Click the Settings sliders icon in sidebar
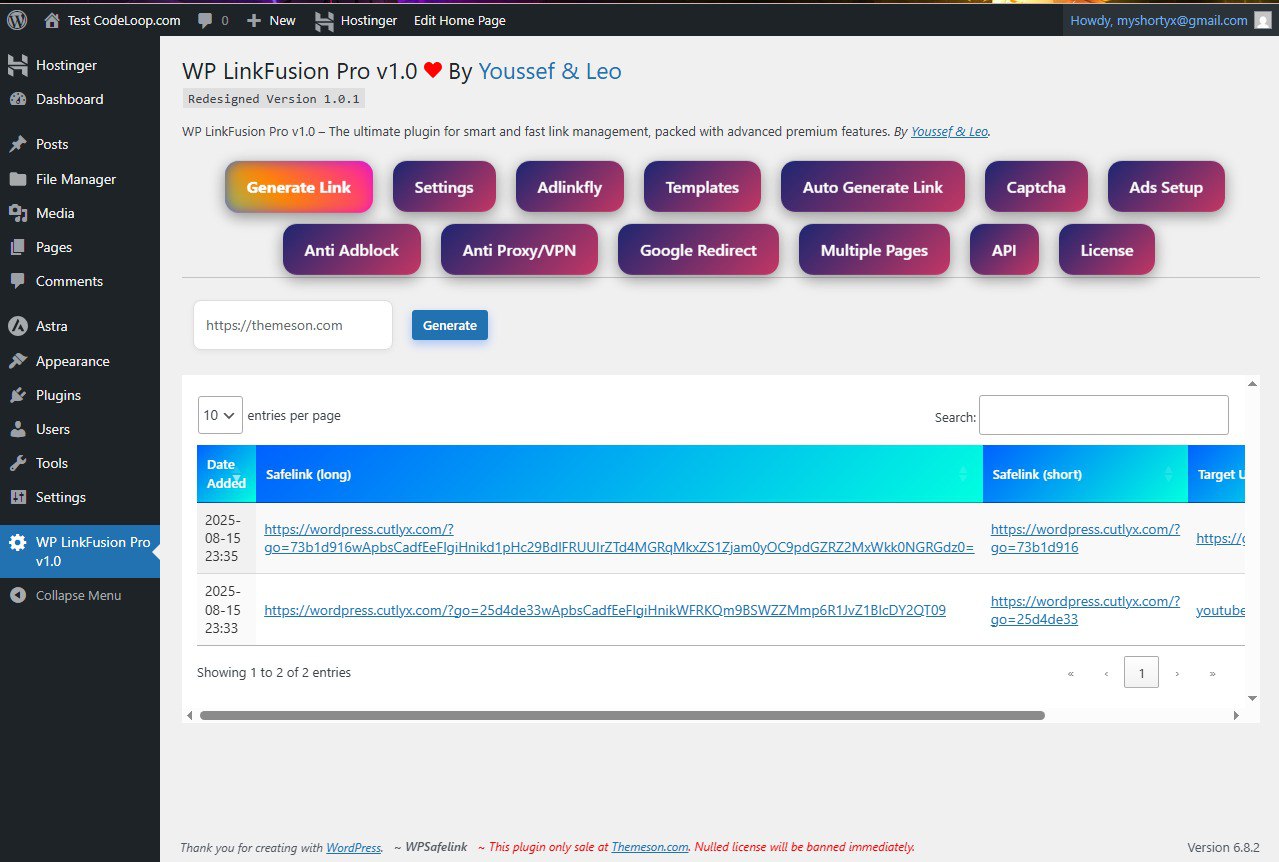The height and width of the screenshot is (862, 1279). [x=17, y=497]
